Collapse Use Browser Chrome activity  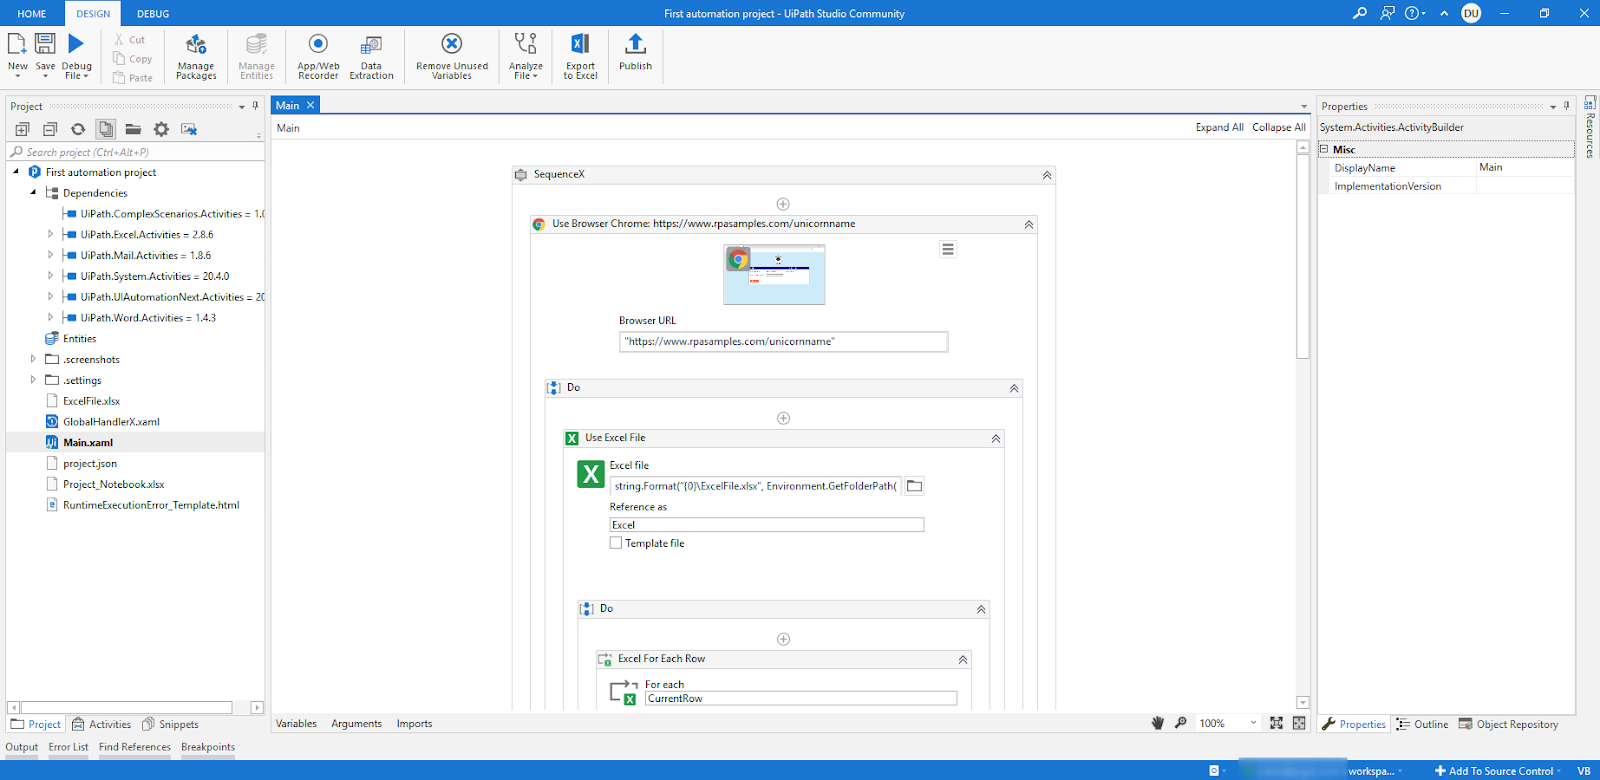[1029, 225]
